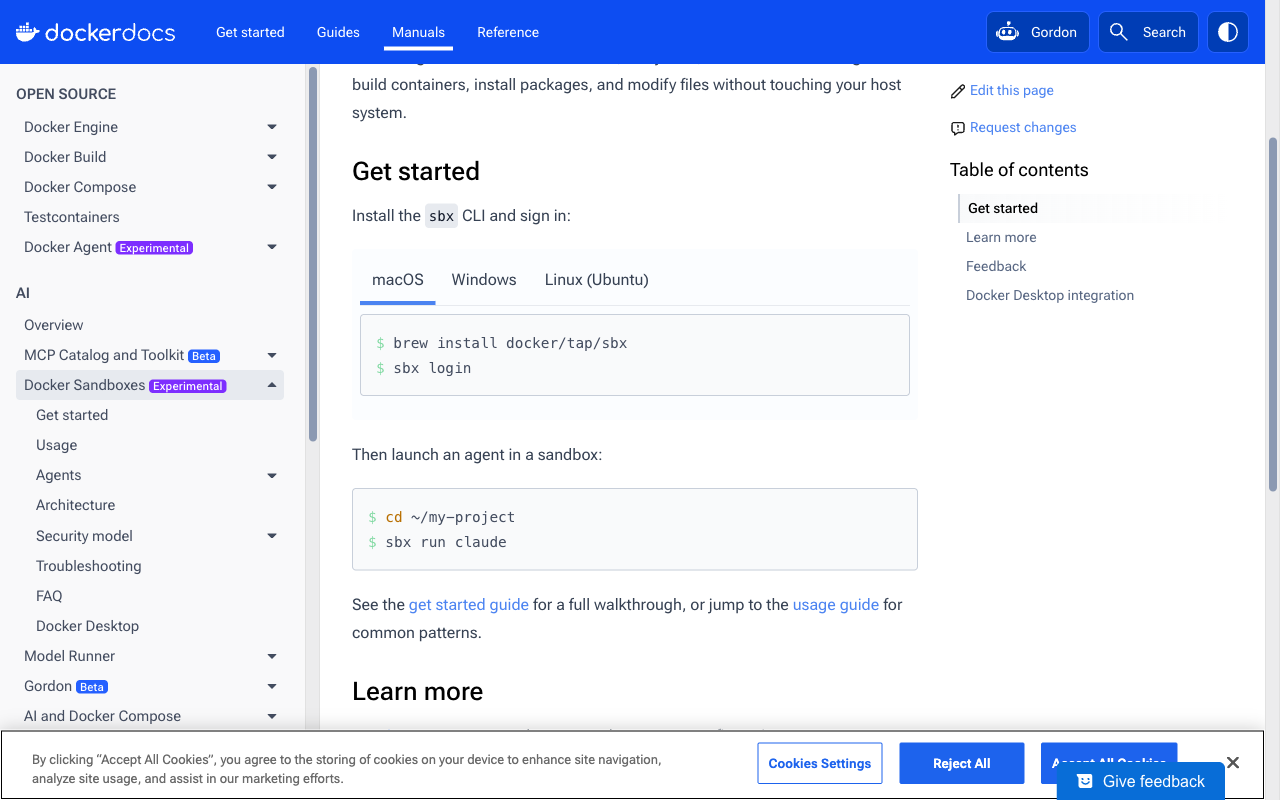Screen dimensions: 1280x800
Task: Click the sidebar scrollbar thumb
Action: click(x=313, y=254)
